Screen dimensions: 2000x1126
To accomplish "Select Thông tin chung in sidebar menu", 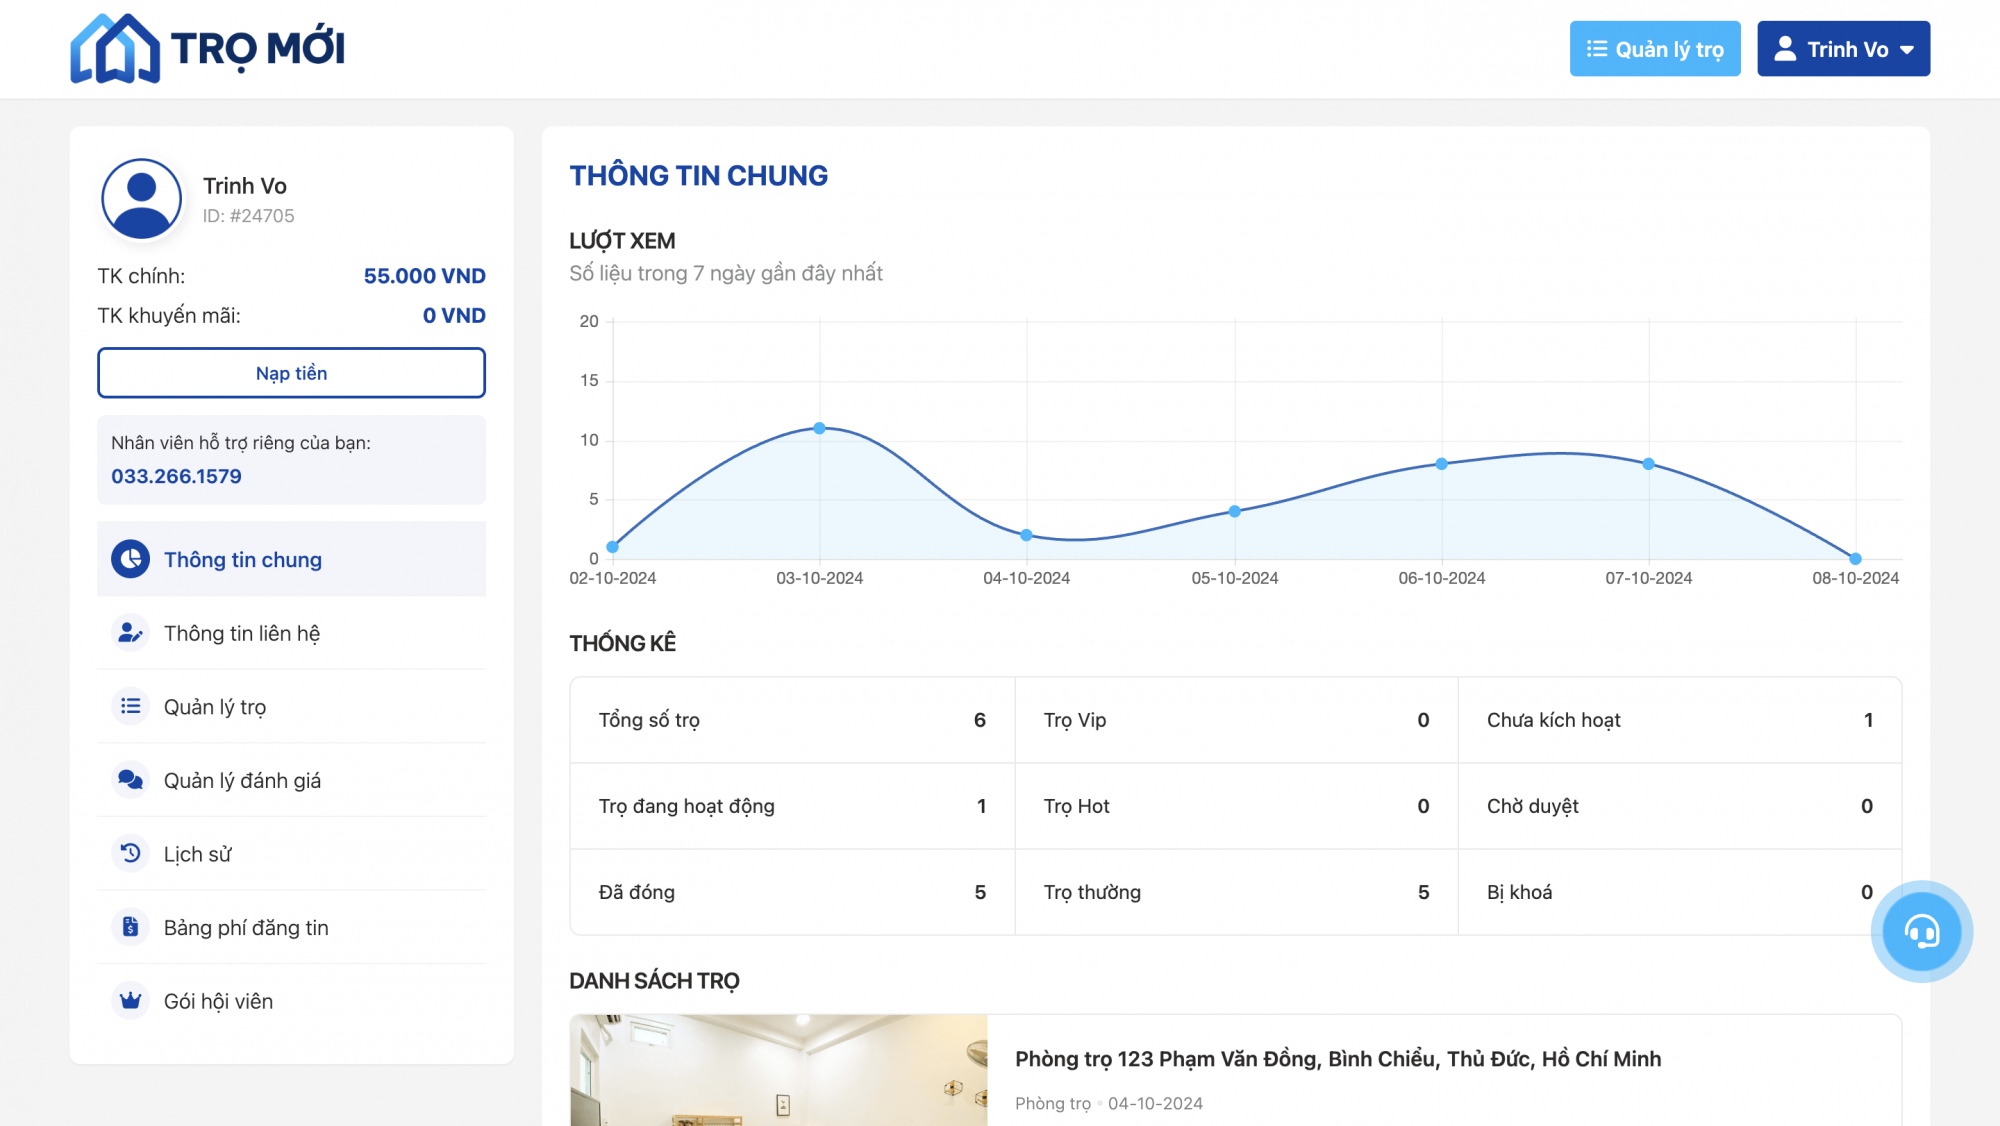I will pos(291,559).
